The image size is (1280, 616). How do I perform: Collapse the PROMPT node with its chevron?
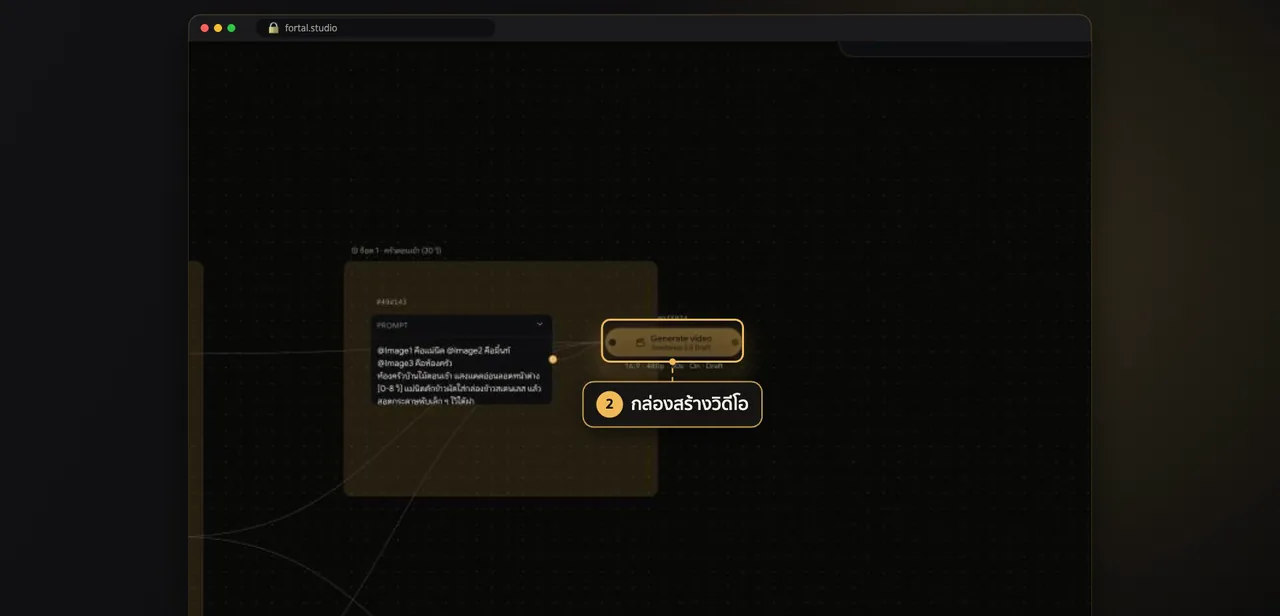click(540, 324)
